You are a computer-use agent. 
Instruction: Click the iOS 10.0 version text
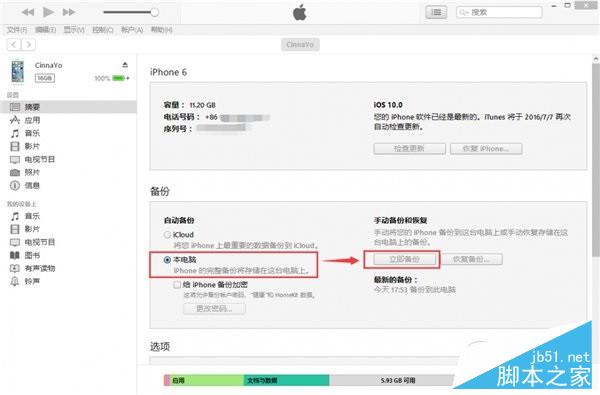pos(388,104)
